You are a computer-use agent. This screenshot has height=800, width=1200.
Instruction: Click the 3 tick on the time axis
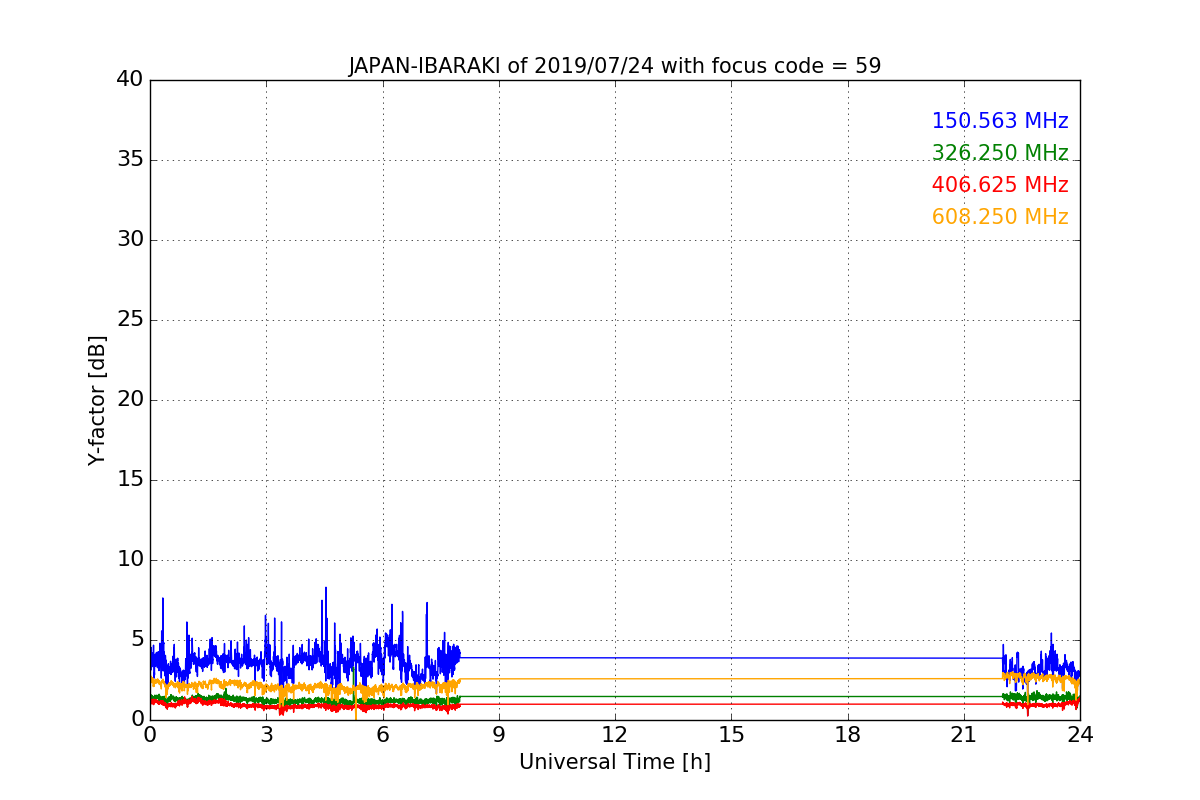(266, 735)
